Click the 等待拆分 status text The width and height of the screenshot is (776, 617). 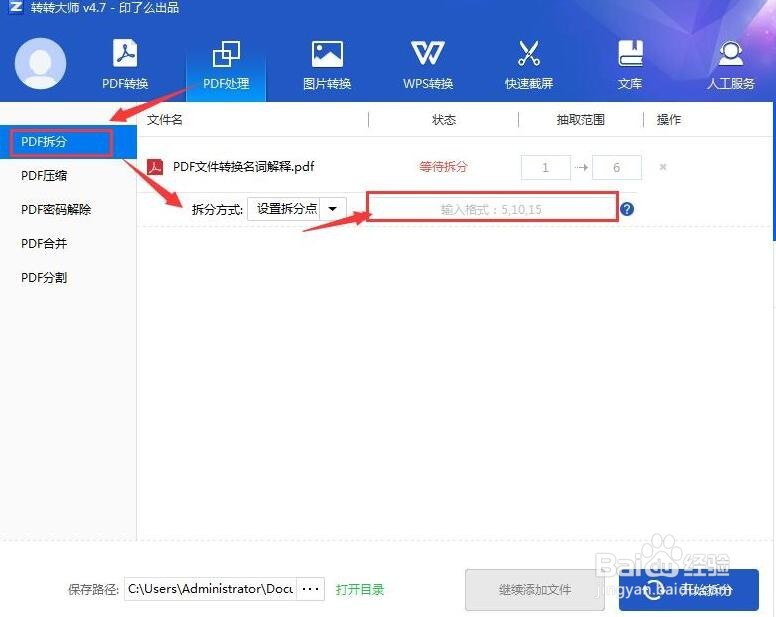pyautogui.click(x=443, y=167)
